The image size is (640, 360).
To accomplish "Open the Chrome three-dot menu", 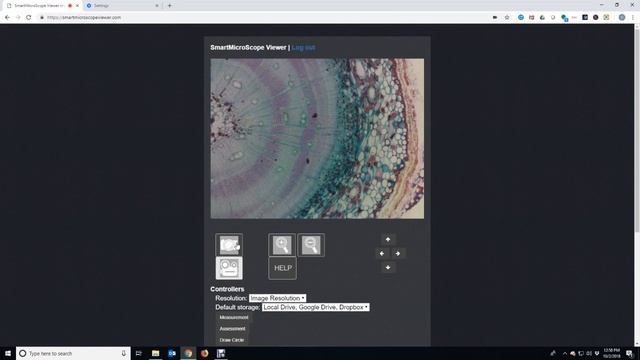I will tap(633, 18).
